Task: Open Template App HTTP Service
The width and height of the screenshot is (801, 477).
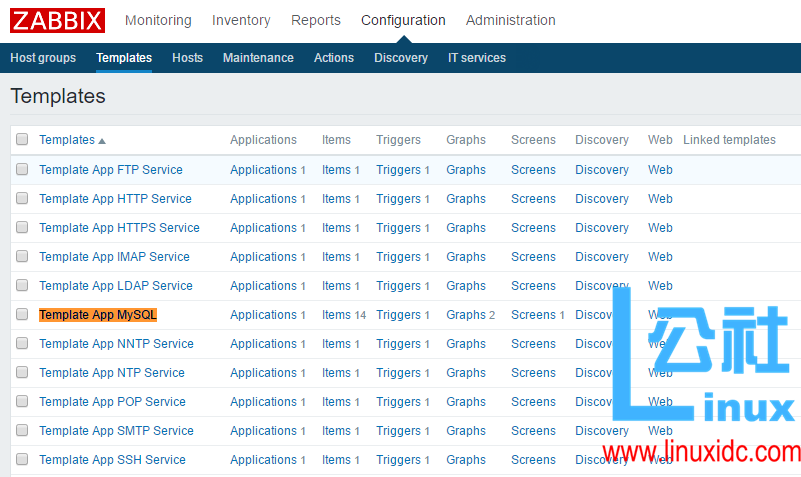Action: (x=115, y=199)
